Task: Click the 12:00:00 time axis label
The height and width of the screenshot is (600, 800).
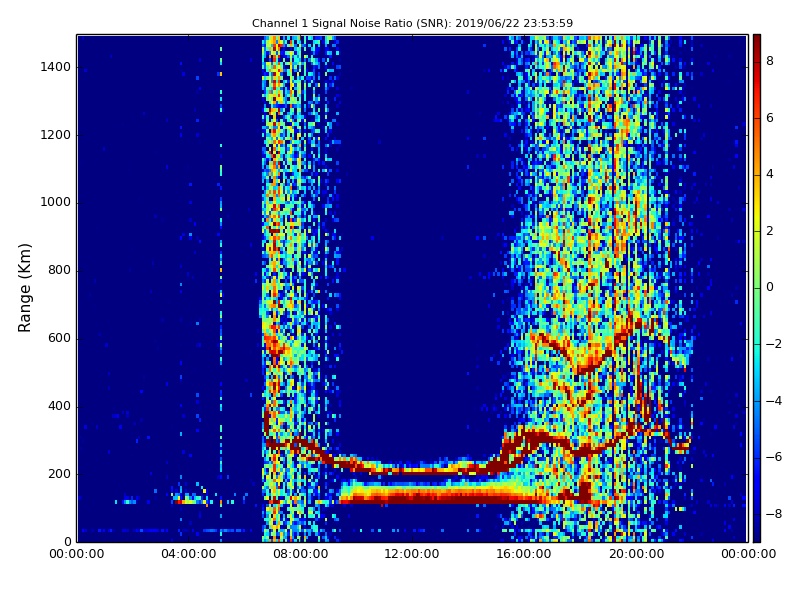Action: point(412,554)
